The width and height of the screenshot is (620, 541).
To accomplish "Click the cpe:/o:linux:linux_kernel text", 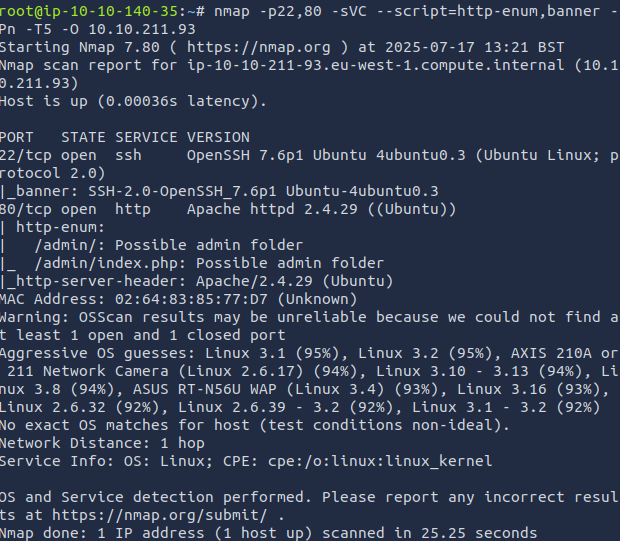I will pyautogui.click(x=380, y=461).
